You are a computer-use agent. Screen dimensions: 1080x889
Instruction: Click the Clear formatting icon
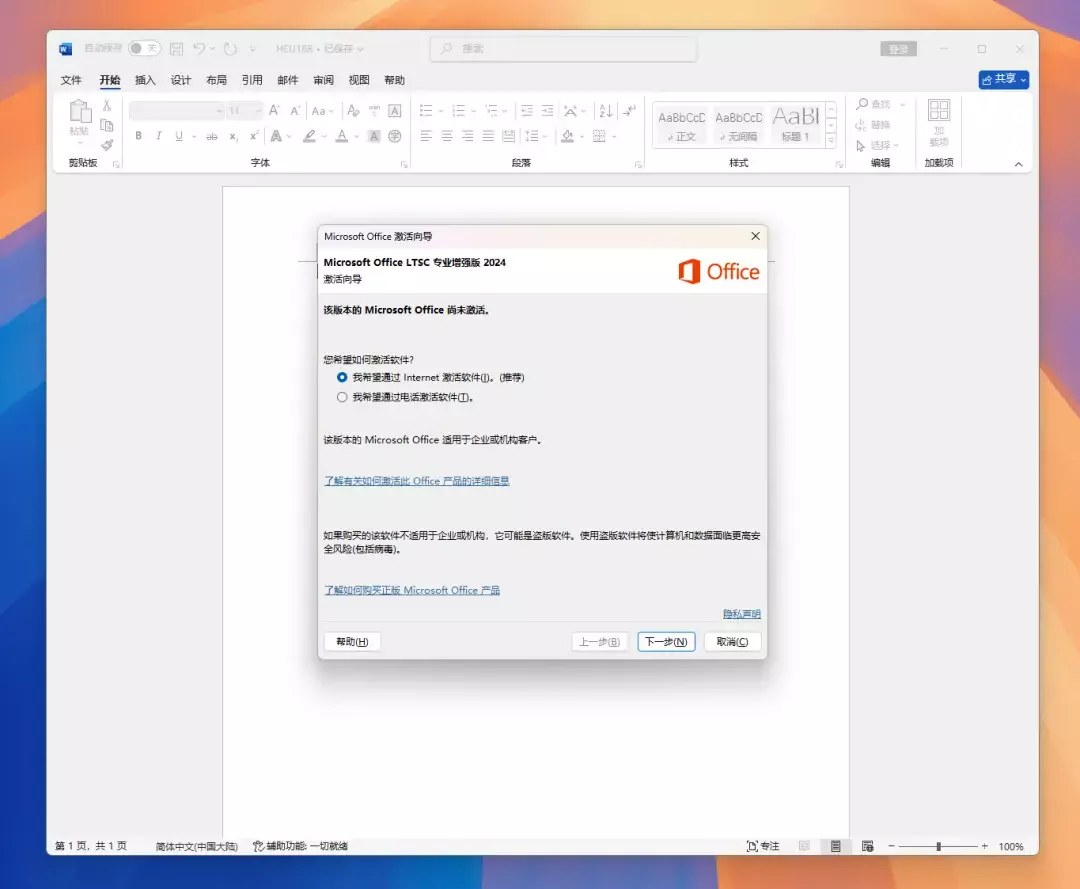(x=350, y=111)
